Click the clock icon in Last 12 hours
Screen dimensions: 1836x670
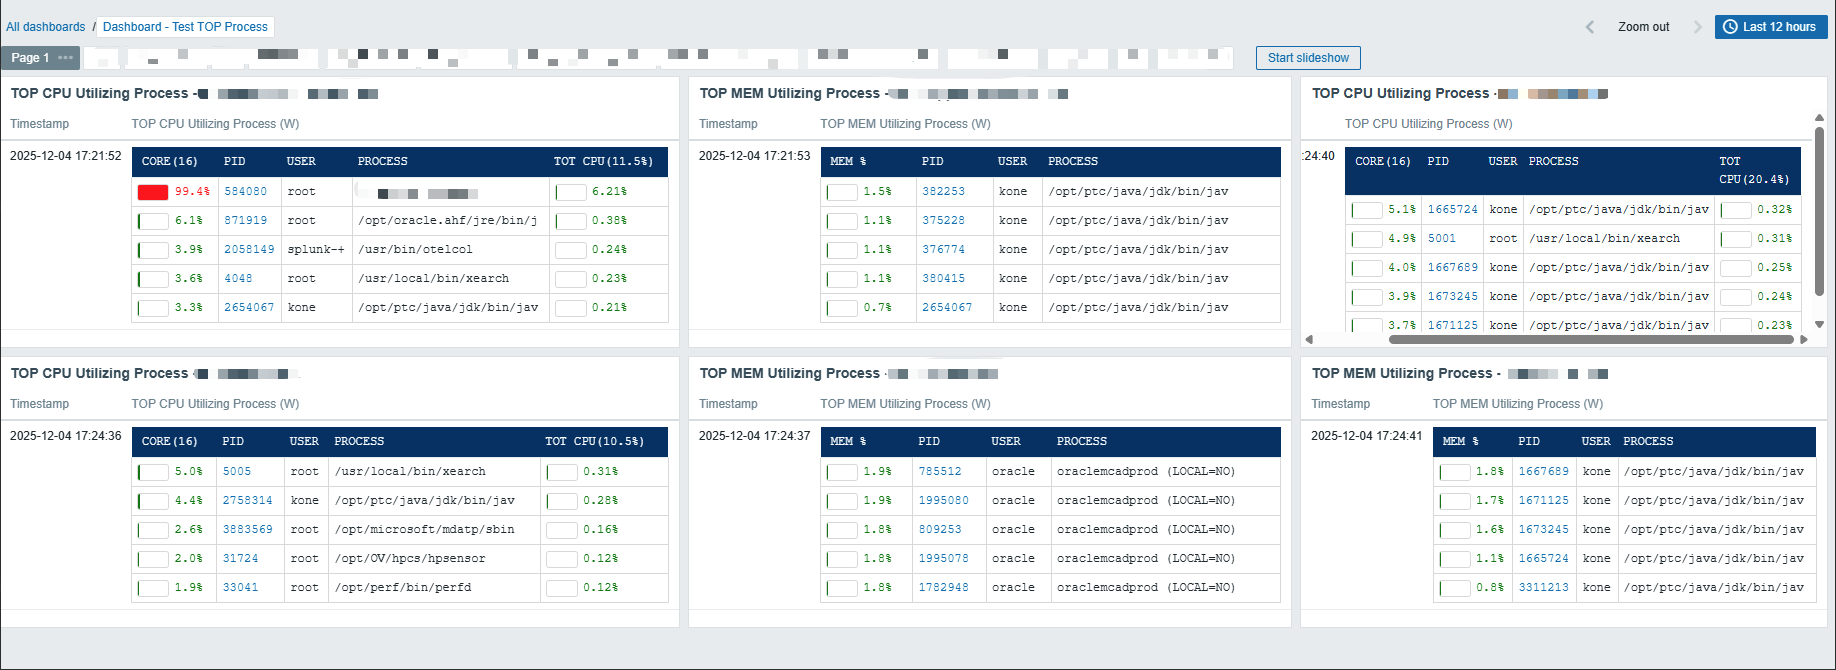[x=1730, y=27]
